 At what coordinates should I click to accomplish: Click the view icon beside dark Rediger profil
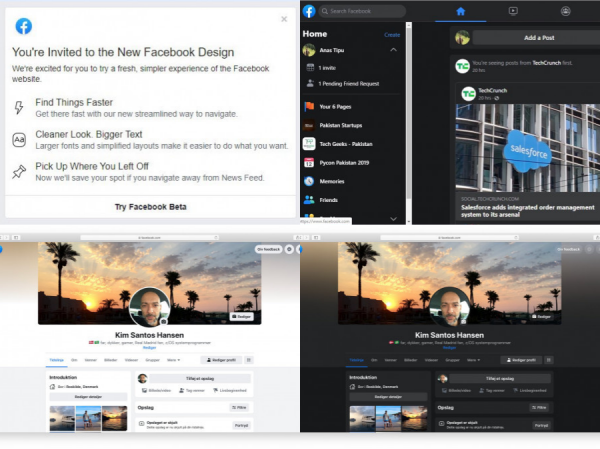[549, 360]
